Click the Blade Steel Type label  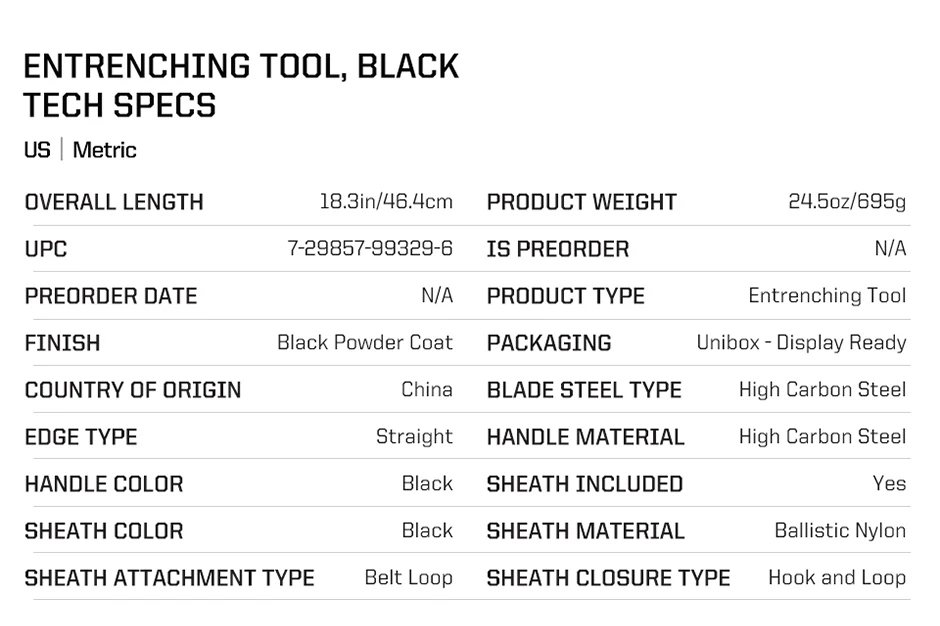[584, 390]
